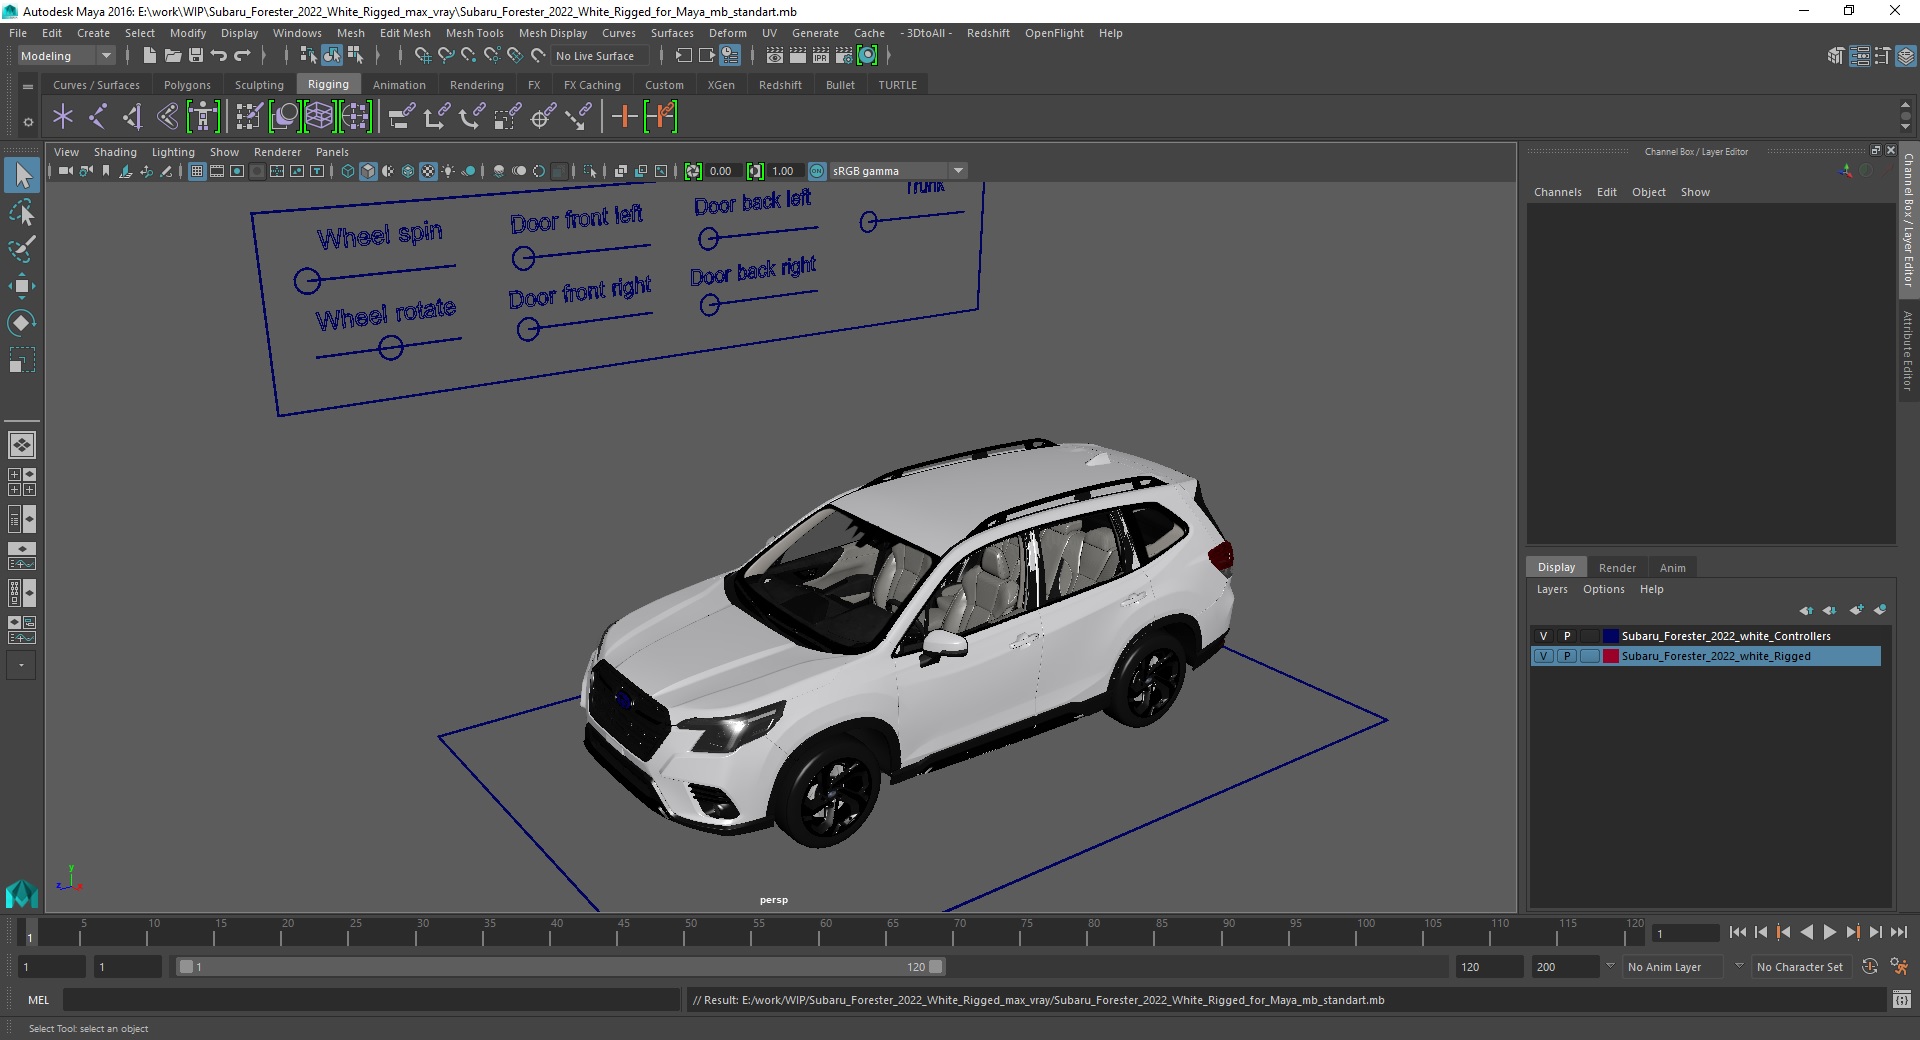
Task: Click the Options menu in Layer Editor
Action: coord(1603,589)
